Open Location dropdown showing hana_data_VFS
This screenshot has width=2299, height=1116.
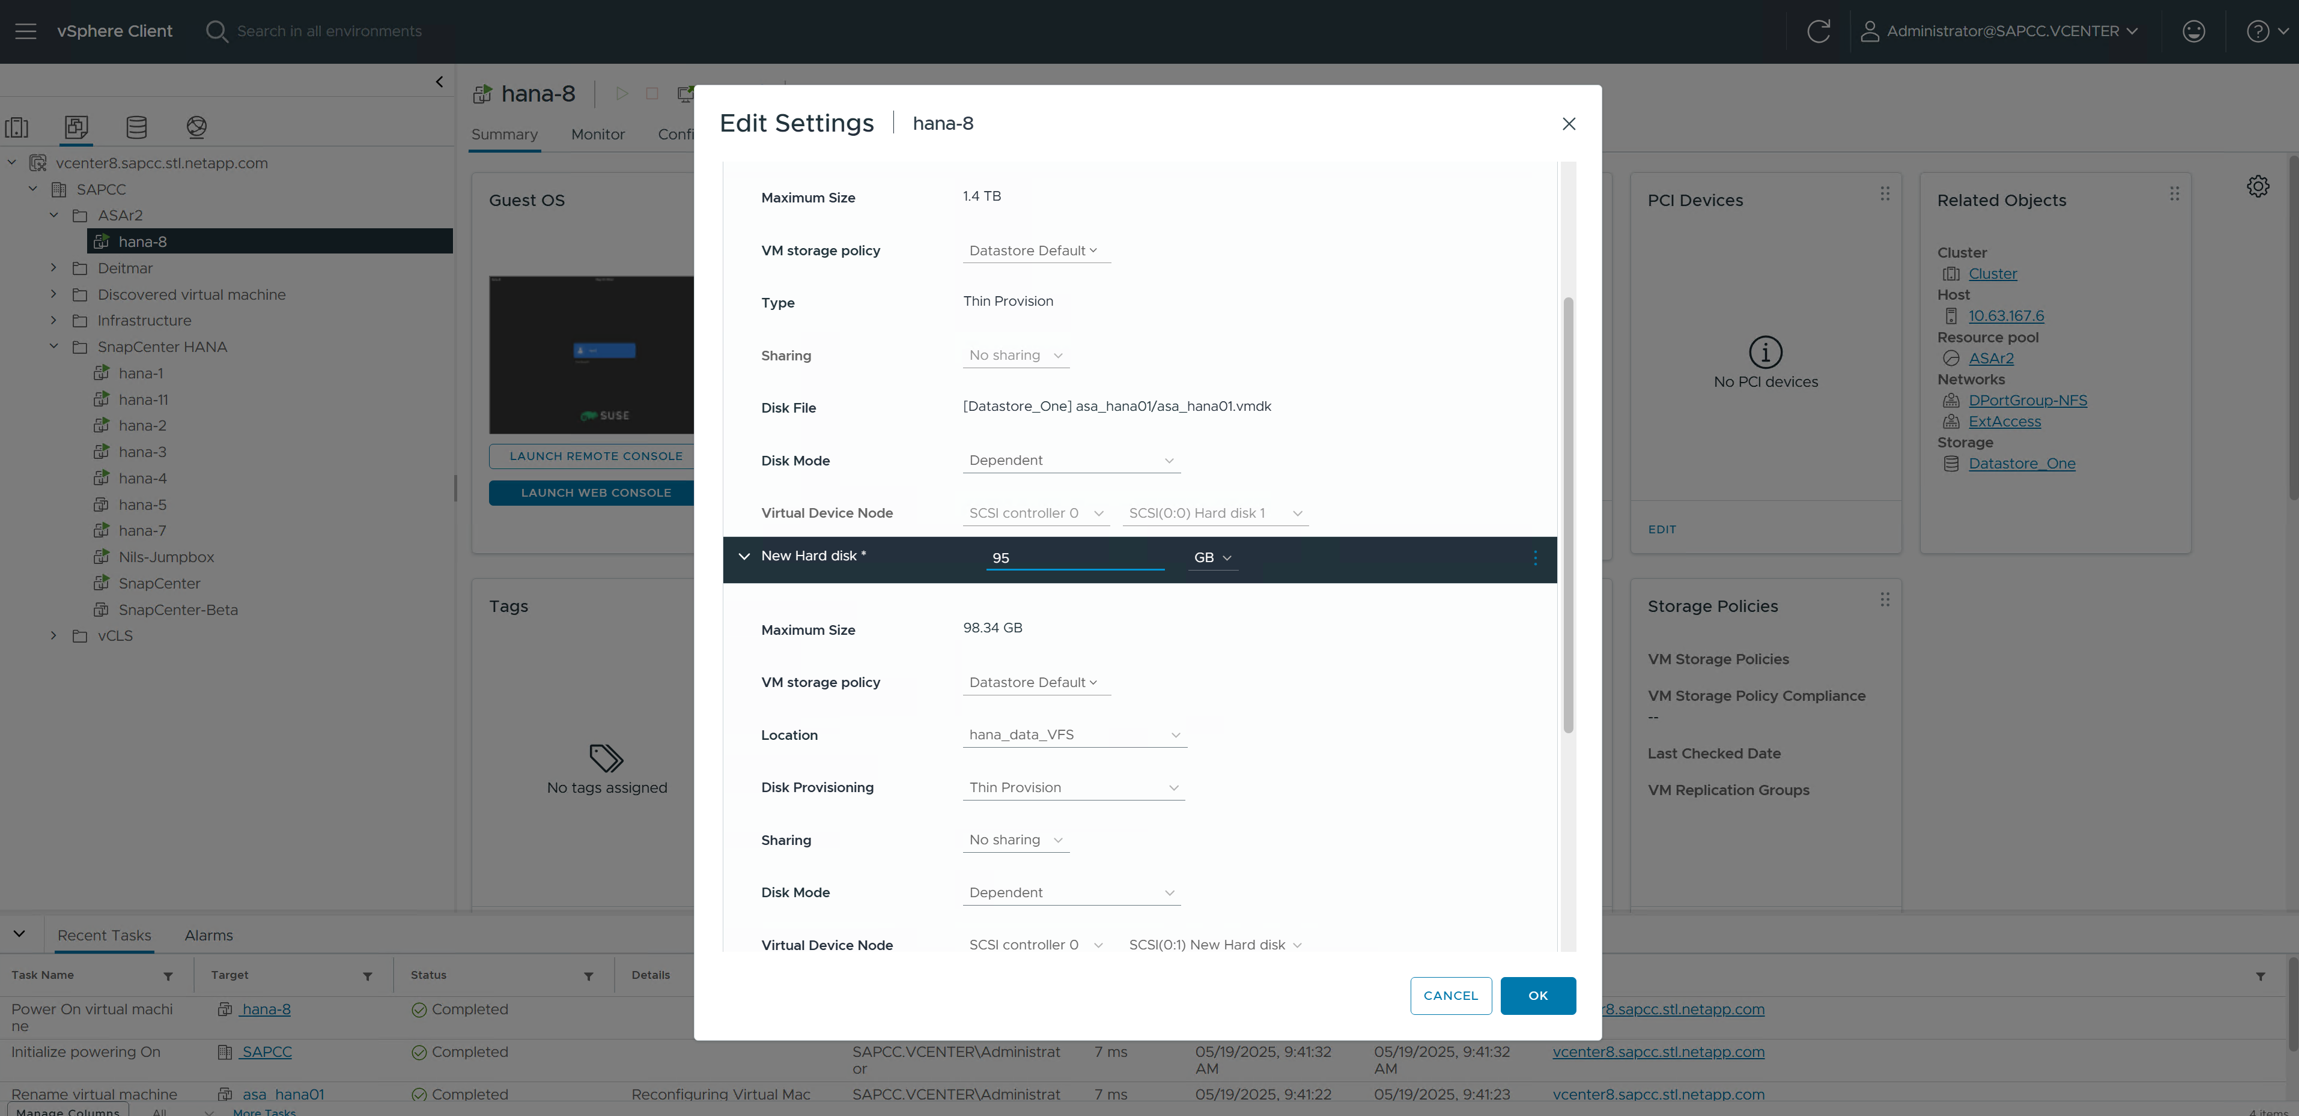pos(1074,735)
